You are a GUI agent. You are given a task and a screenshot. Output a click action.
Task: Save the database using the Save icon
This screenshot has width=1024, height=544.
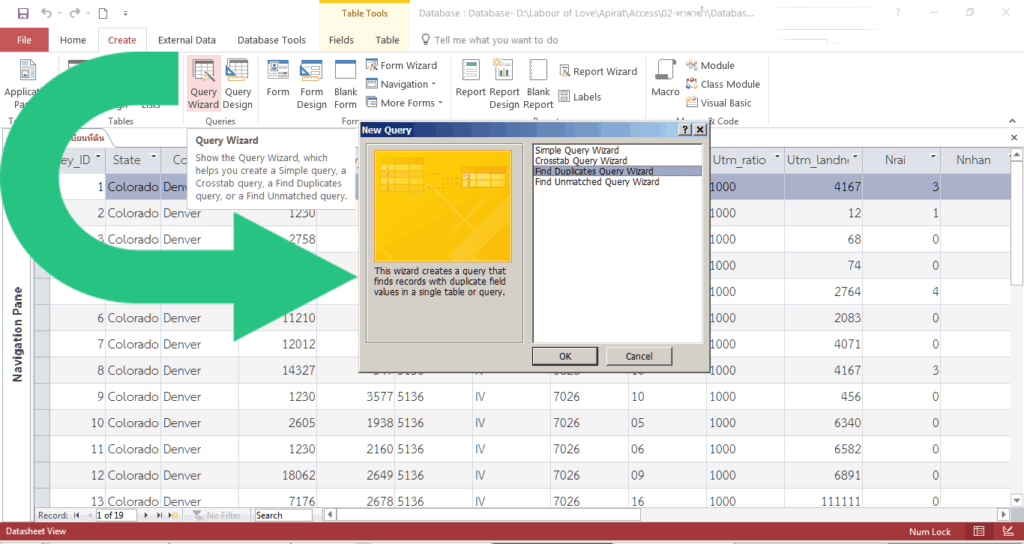23,13
